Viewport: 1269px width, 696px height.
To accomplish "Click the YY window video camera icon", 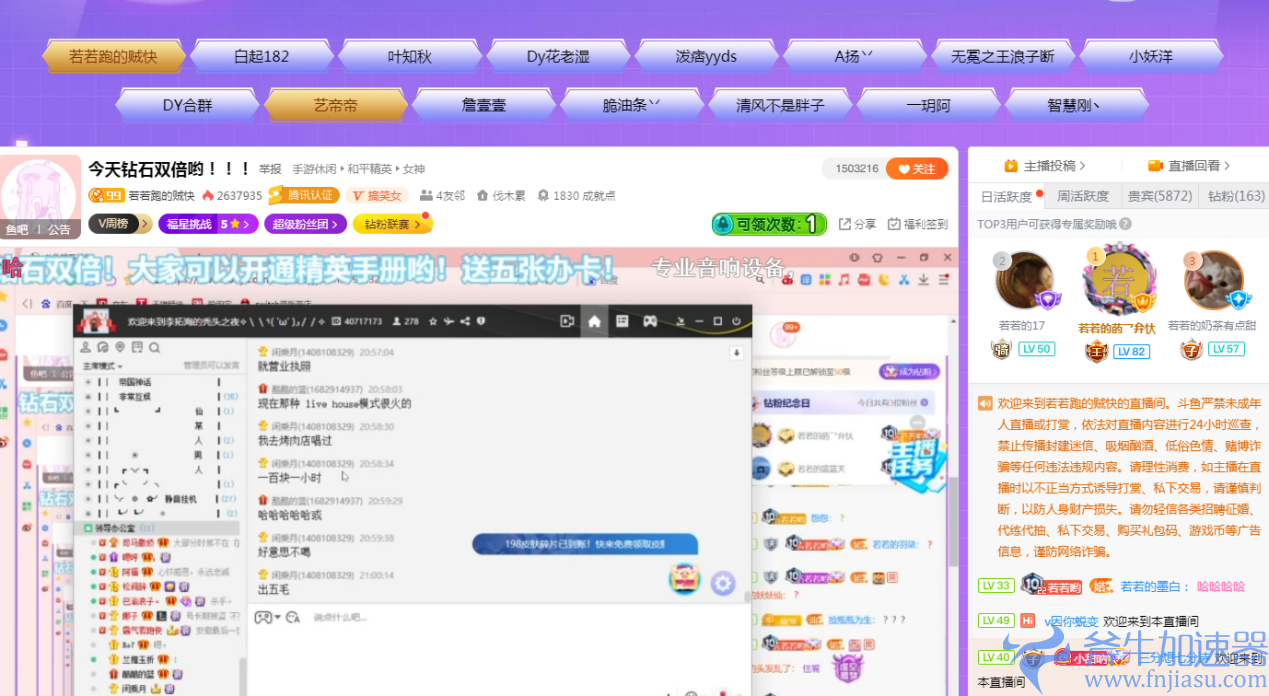I will pyautogui.click(x=567, y=321).
